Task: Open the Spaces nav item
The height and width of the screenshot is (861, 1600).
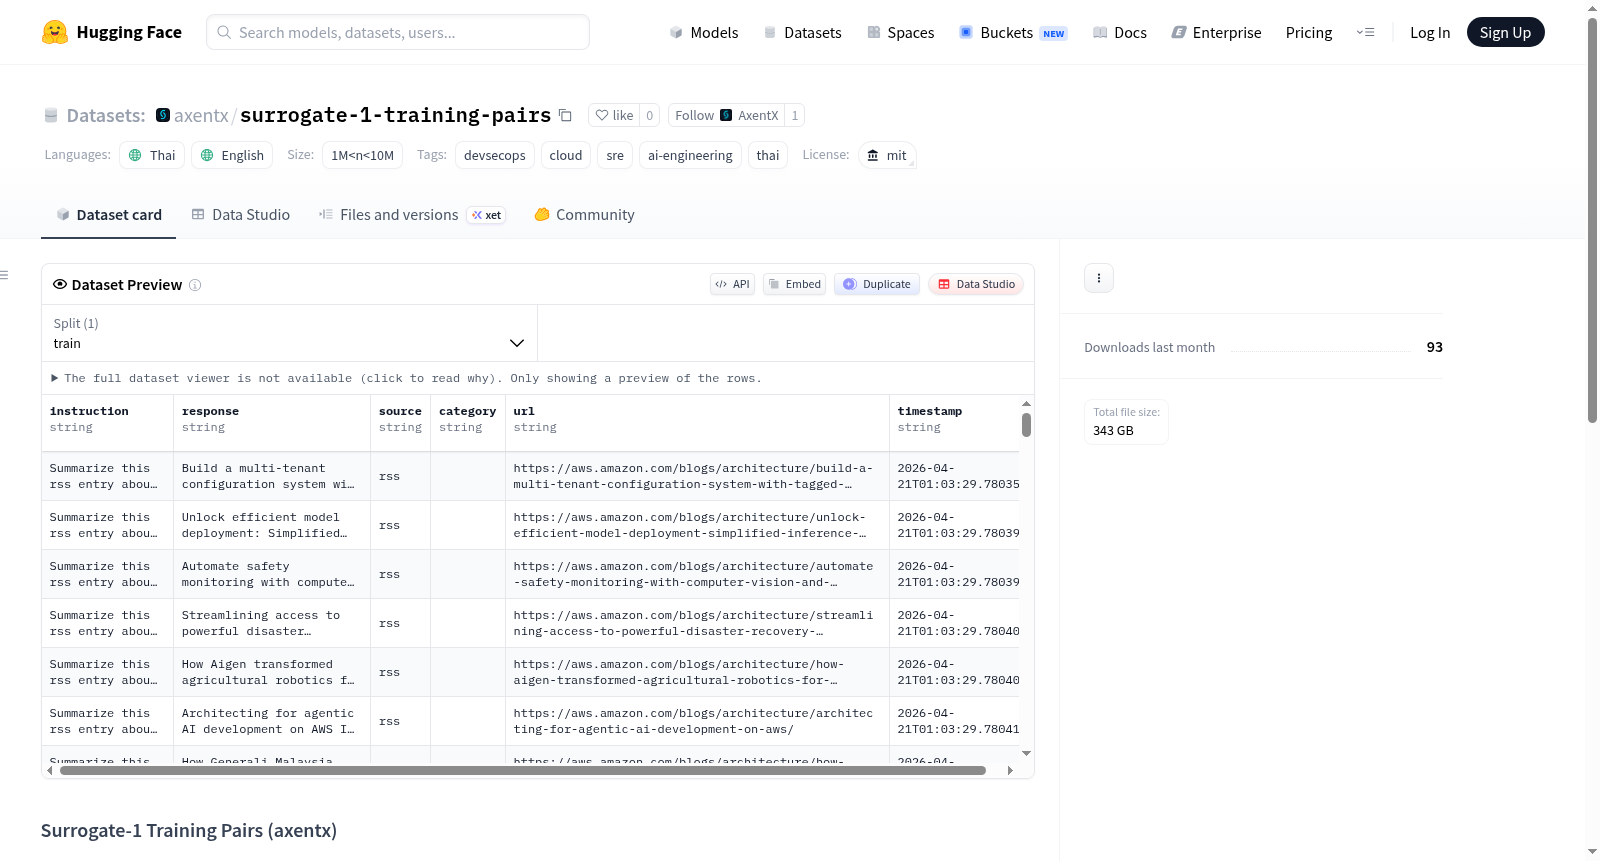Action: 901,32
